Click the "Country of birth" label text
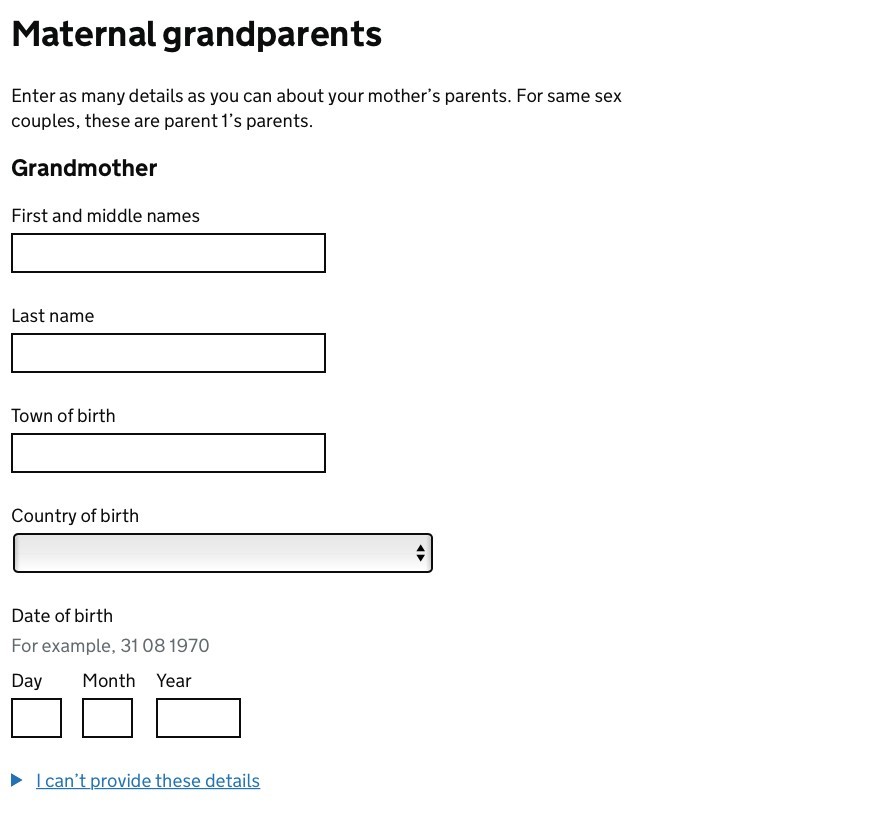Image resolution: width=871 pixels, height=818 pixels. click(x=75, y=516)
